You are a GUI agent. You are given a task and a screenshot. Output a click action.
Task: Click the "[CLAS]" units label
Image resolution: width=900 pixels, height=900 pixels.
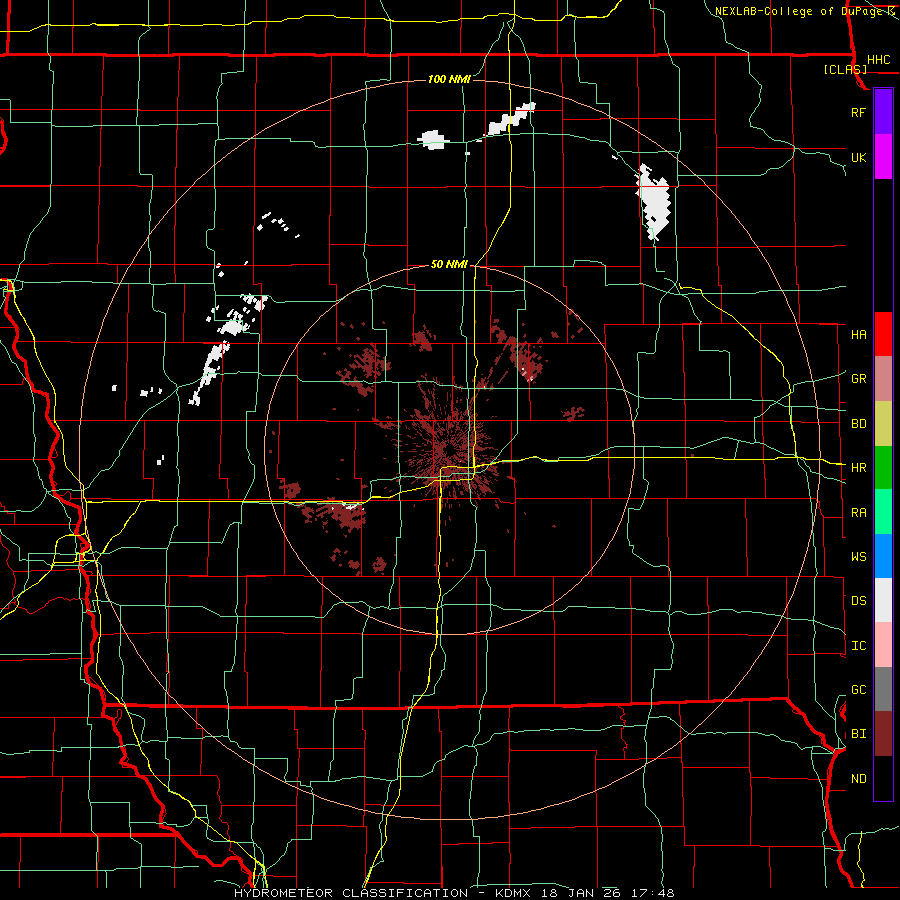[x=845, y=69]
